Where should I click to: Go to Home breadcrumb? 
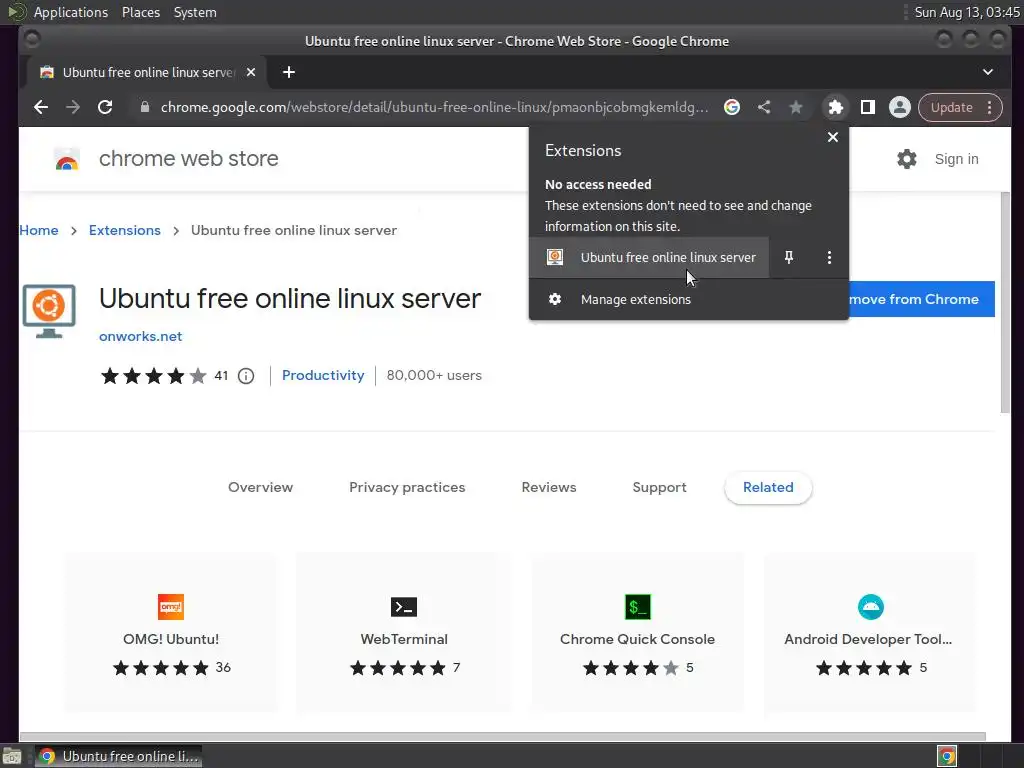pyautogui.click(x=39, y=230)
